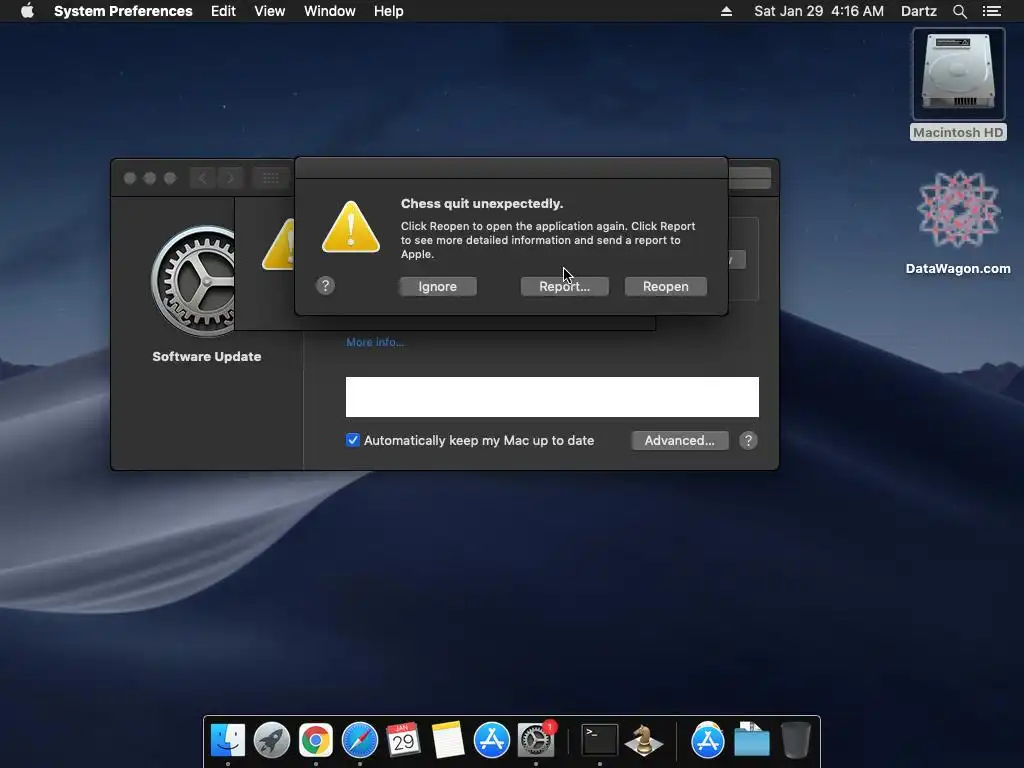Open Notification Center list icon
Image resolution: width=1024 pixels, height=768 pixels.
tap(991, 11)
